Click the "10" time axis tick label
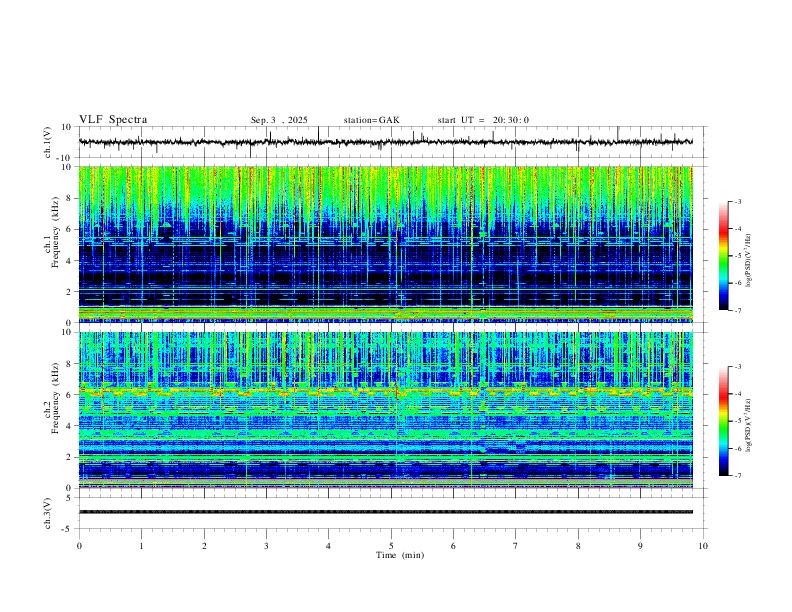 (703, 546)
